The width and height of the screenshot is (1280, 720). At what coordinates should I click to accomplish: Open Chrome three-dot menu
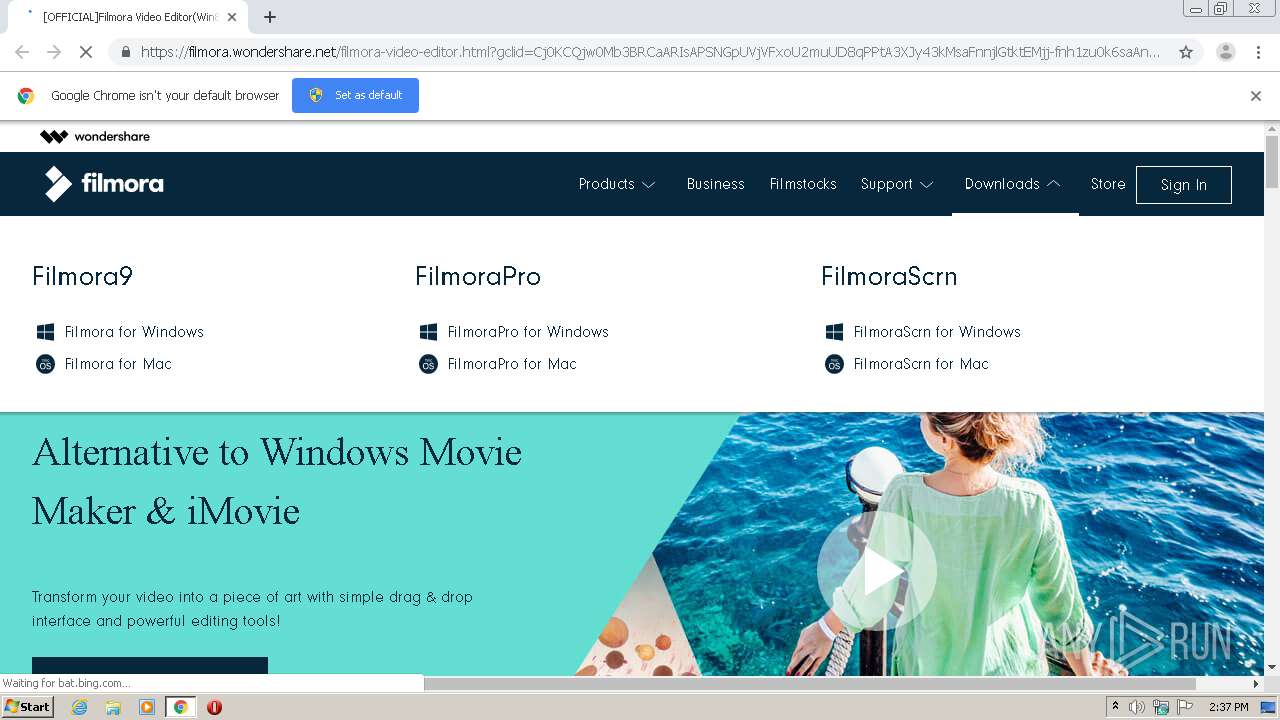point(1258,52)
